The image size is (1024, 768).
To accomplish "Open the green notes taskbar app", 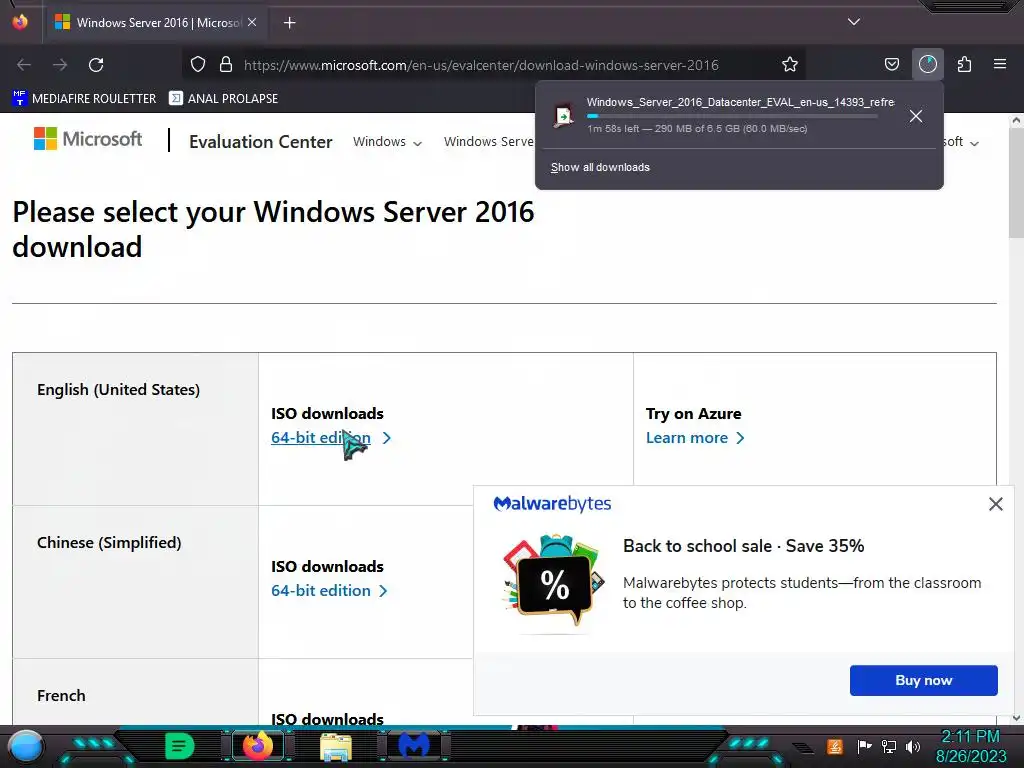I will pyautogui.click(x=179, y=746).
